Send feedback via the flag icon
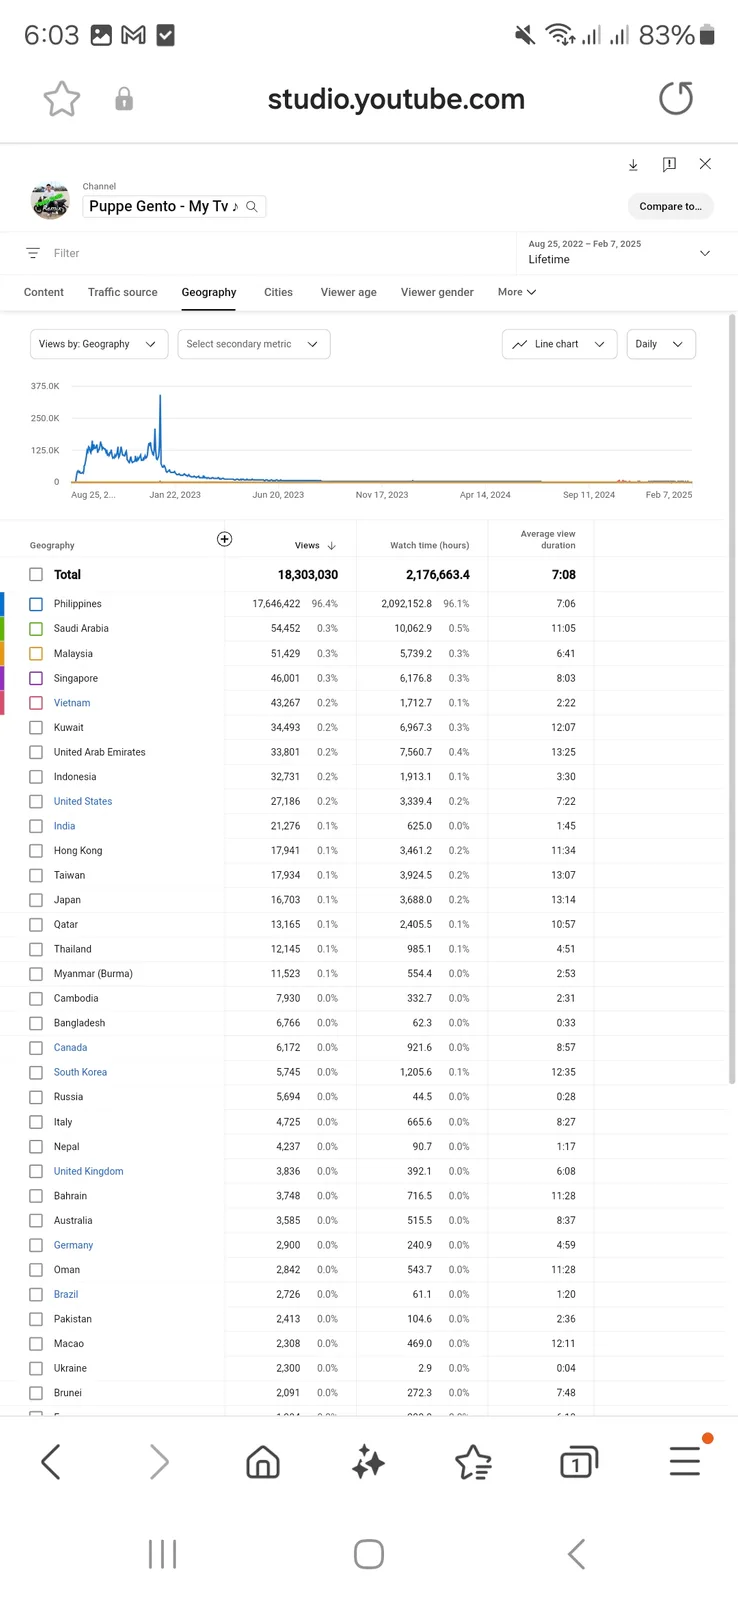Screen dimensions: 738x1600 tap(669, 165)
